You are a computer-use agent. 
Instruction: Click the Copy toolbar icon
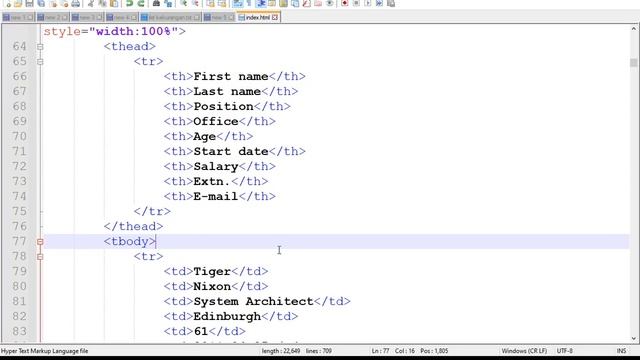pos(102,4)
